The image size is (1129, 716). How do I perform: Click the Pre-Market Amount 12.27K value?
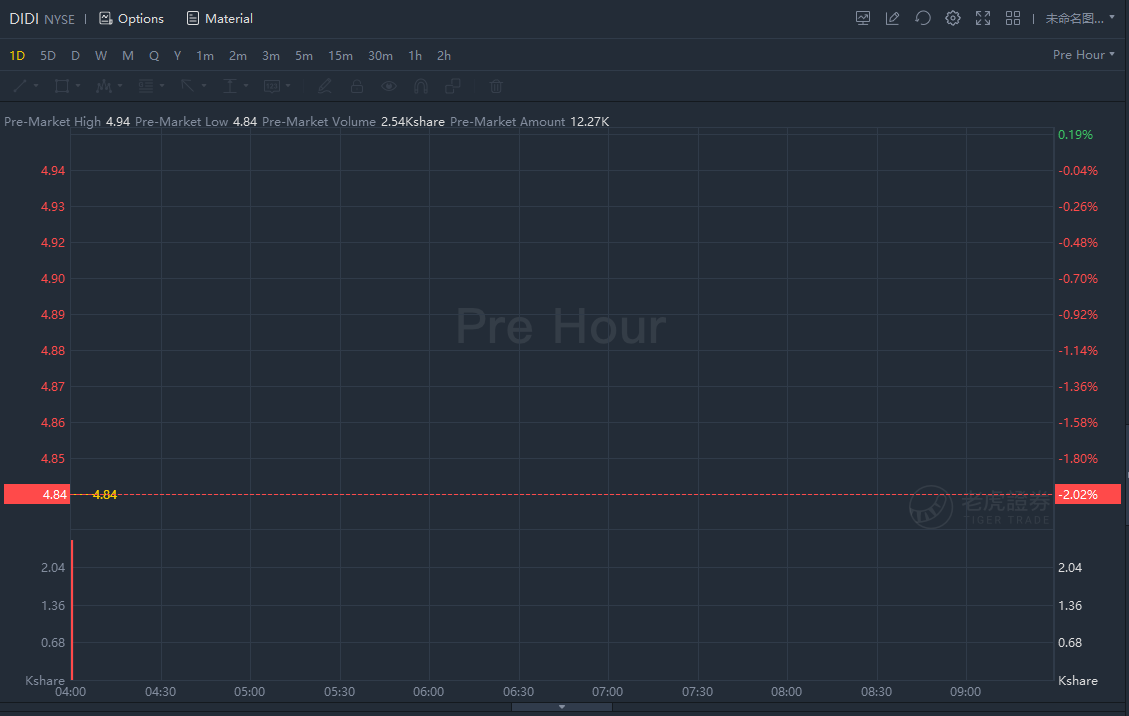(590, 122)
